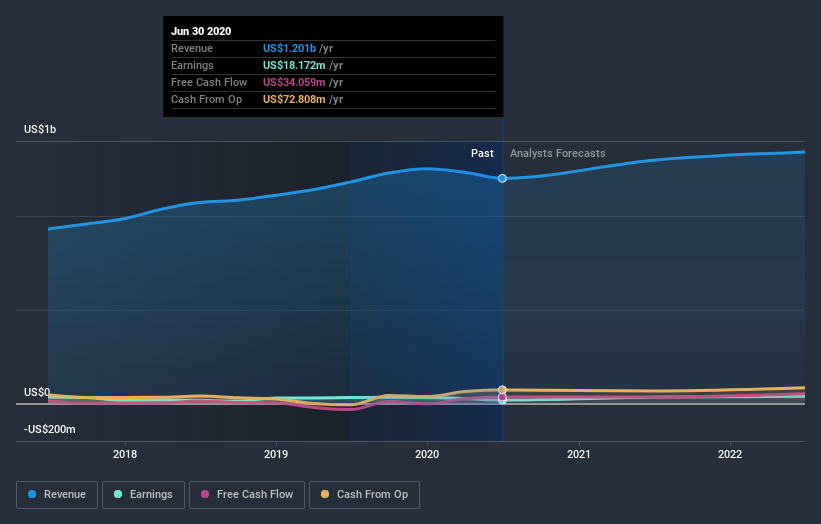Click the 'Cash From Op' label in tooltip

click(207, 99)
